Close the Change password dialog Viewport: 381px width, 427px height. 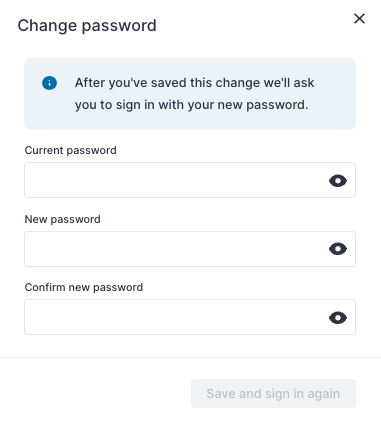(x=359, y=19)
